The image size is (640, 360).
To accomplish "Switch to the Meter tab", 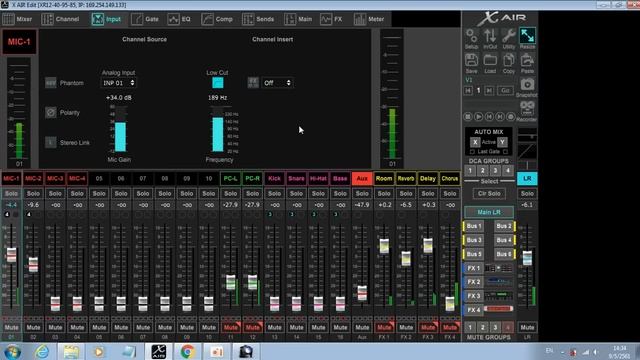I will [369, 19].
